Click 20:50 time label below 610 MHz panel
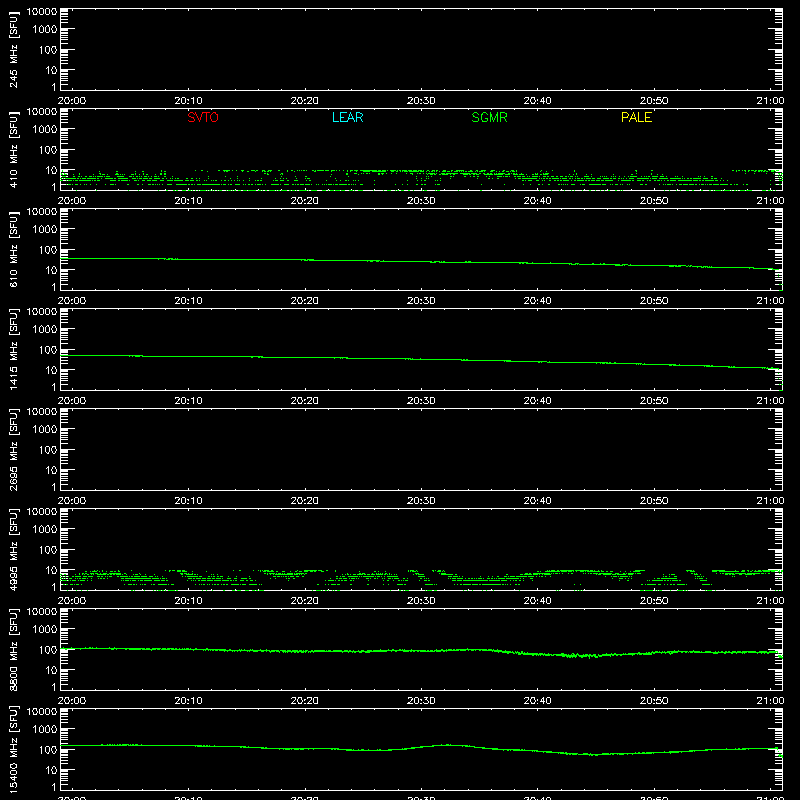The width and height of the screenshot is (800, 800). (x=654, y=301)
